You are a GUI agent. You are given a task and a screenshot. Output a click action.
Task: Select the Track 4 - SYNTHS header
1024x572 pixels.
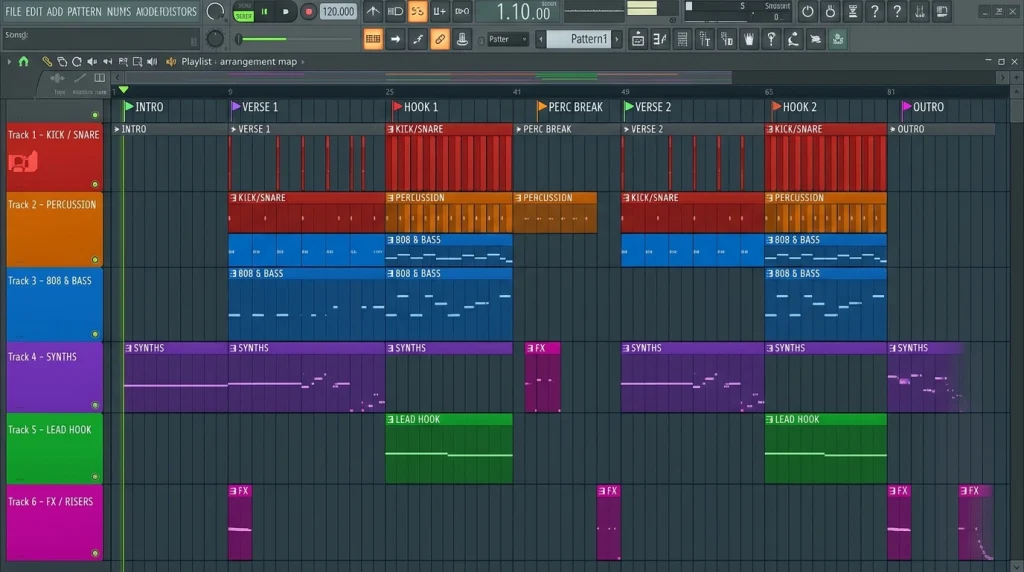point(55,377)
